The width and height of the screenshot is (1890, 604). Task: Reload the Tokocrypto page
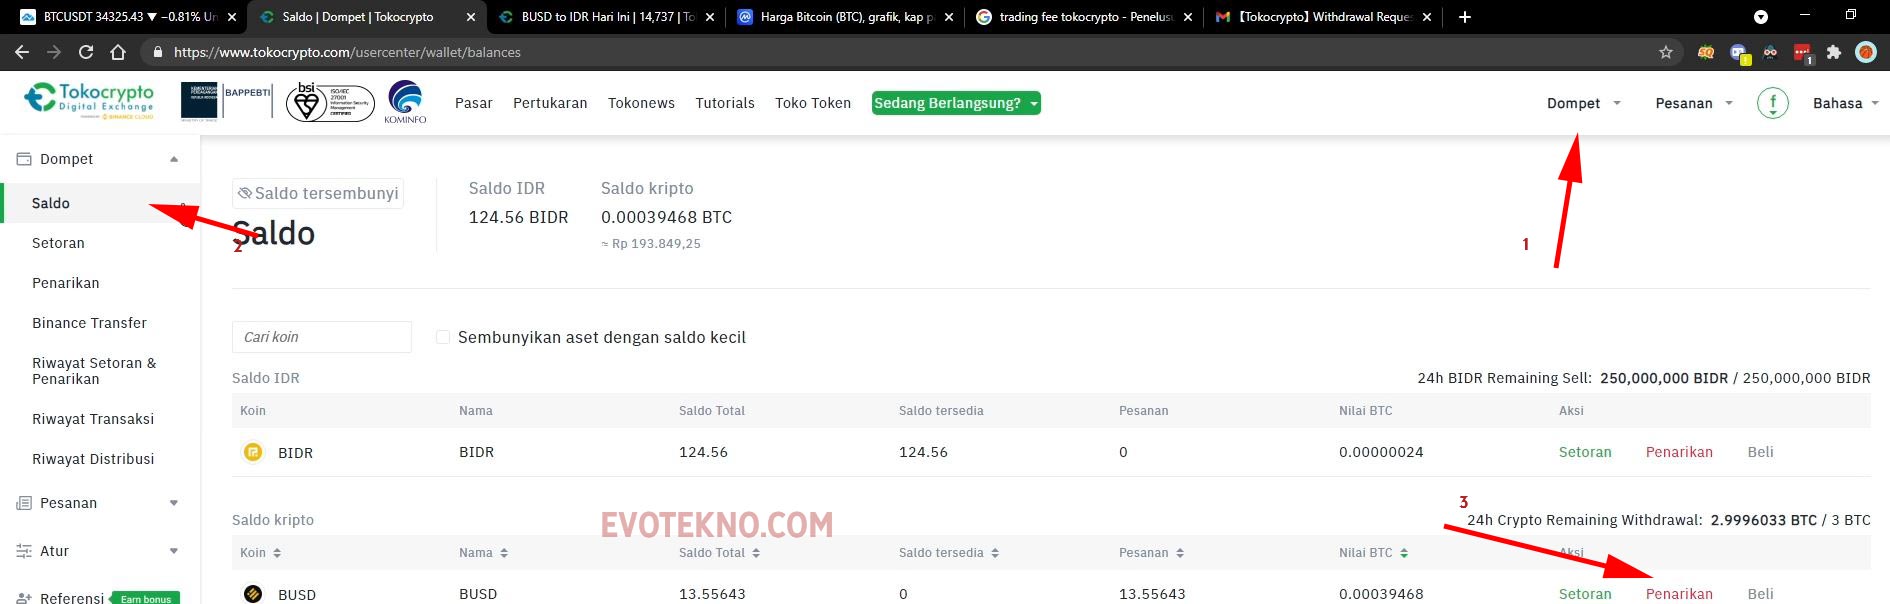click(x=86, y=52)
